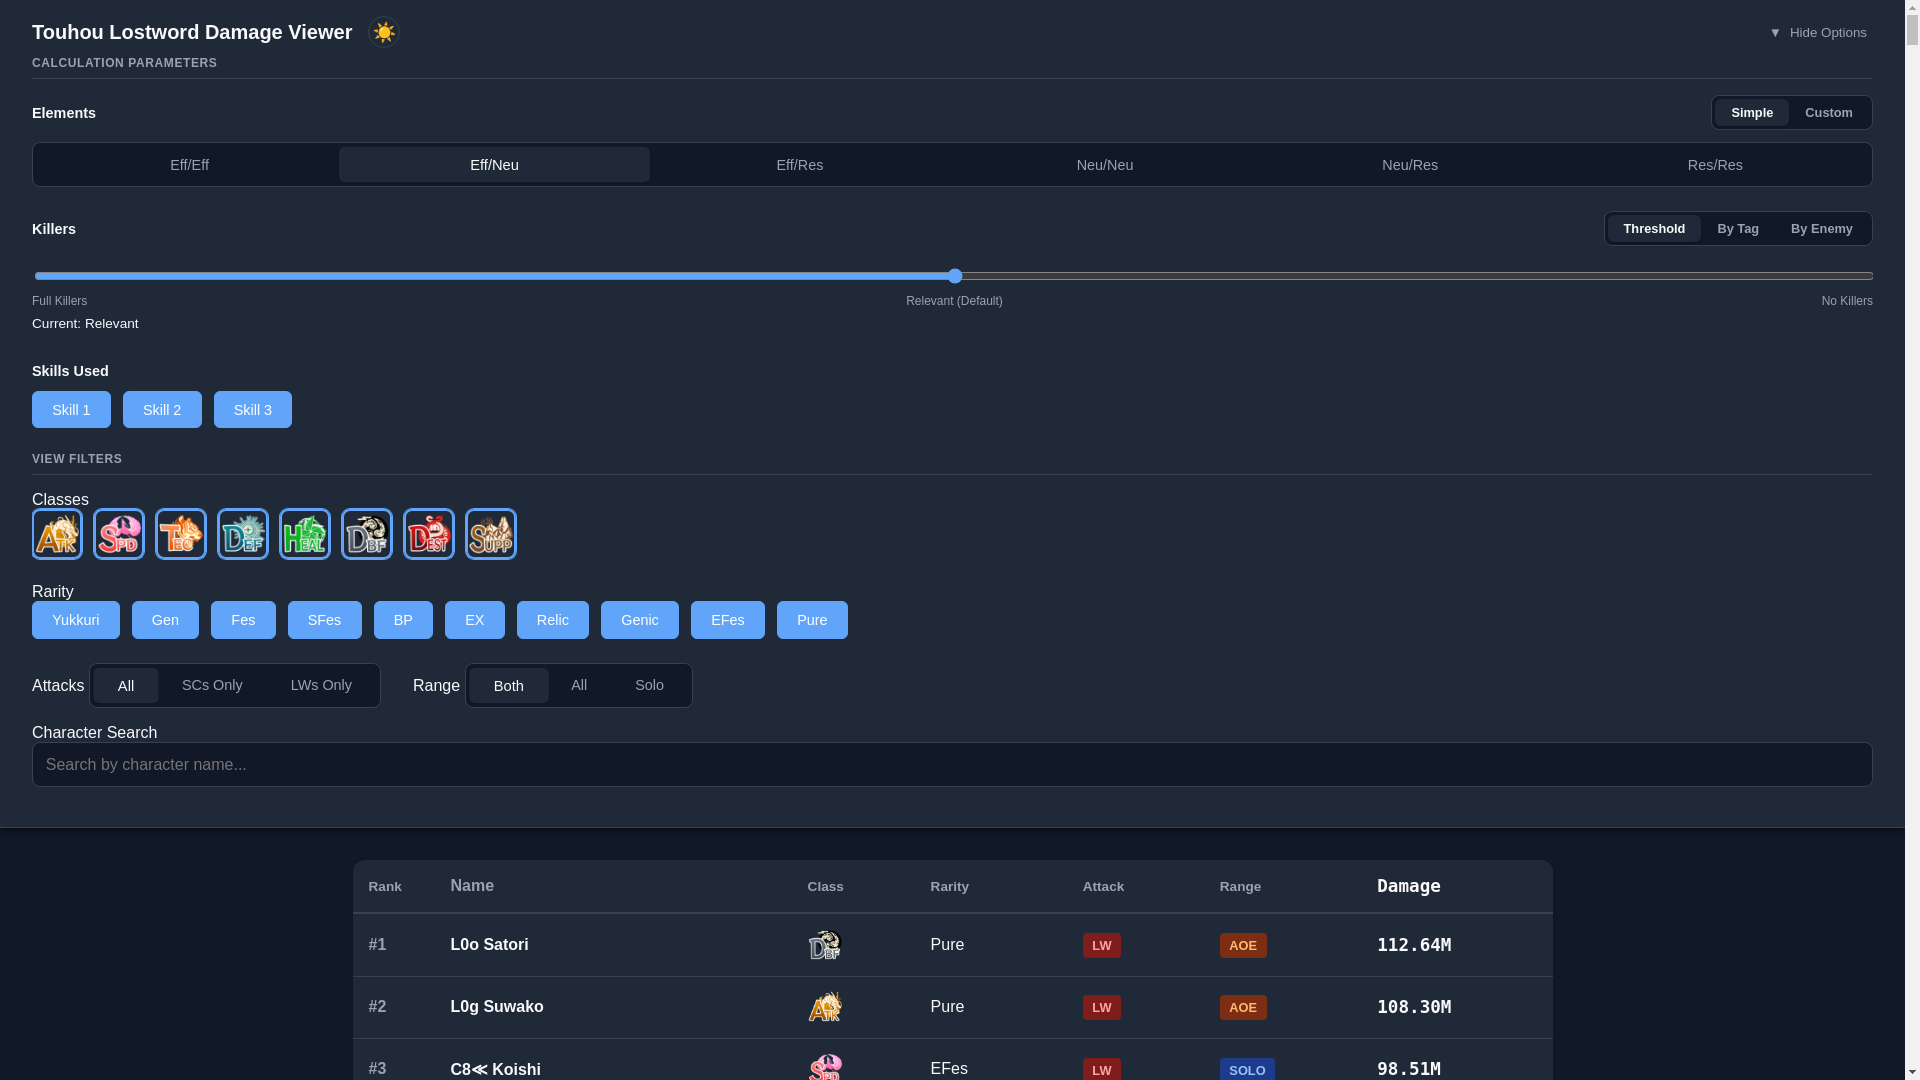
Task: Switch Elements mode to Custom
Action: pos(1829,113)
